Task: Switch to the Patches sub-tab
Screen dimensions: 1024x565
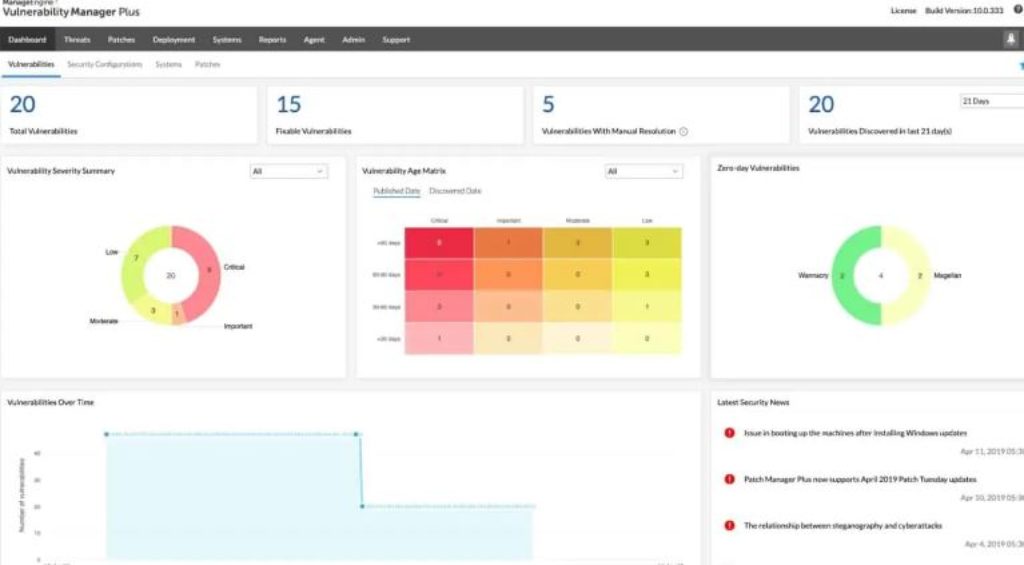Action: (208, 64)
